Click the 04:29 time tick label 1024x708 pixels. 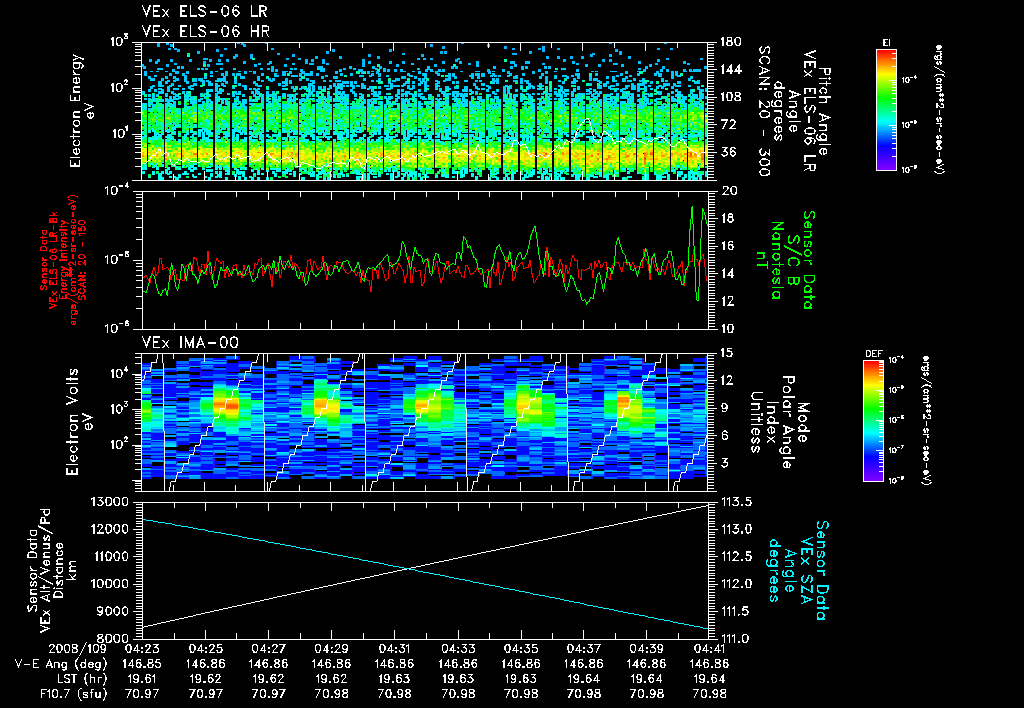pyautogui.click(x=332, y=649)
